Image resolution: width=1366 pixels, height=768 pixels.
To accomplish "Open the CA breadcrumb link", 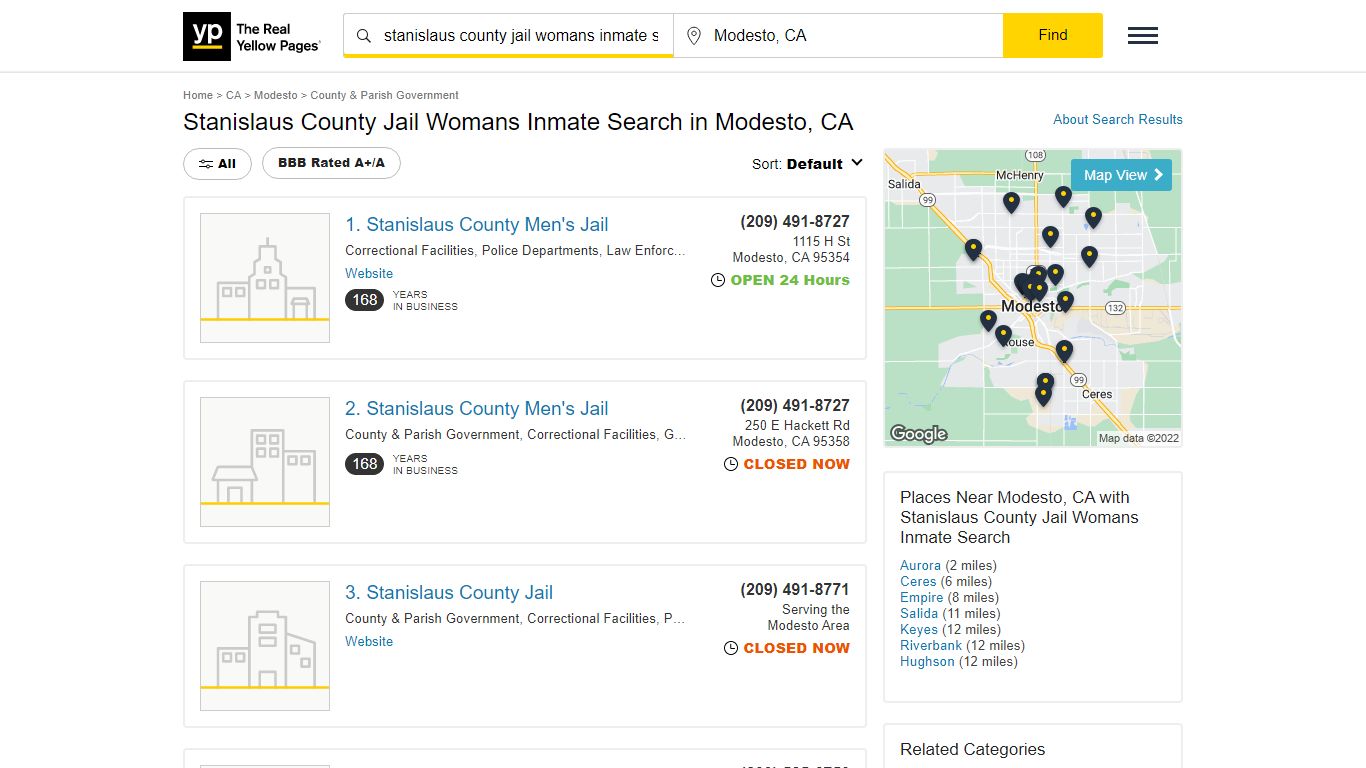I will [x=233, y=95].
